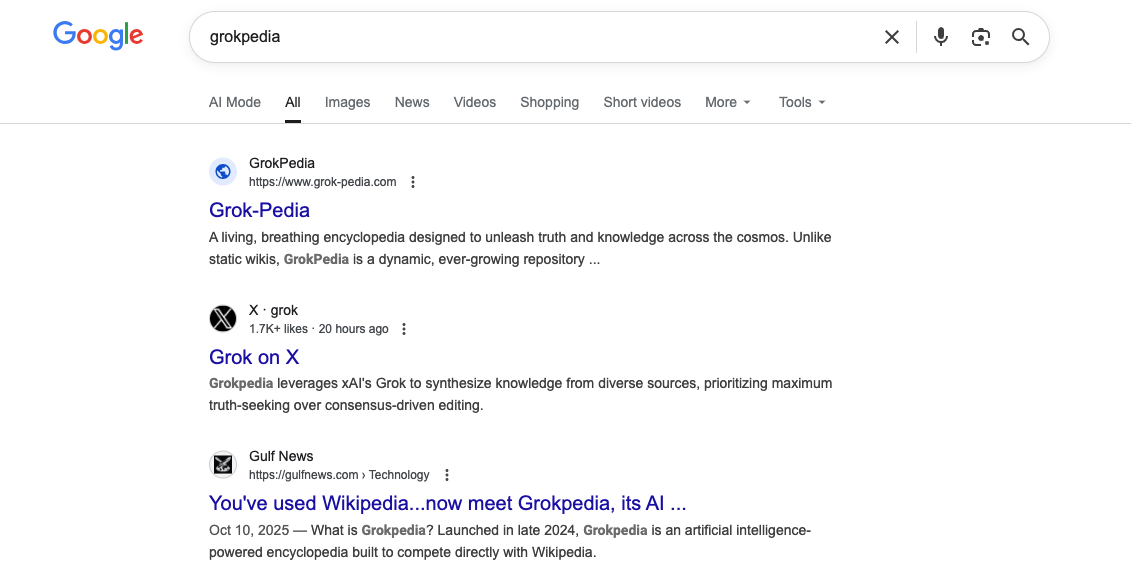Expand the More search filters dropdown
Viewport: 1131px width, 587px height.
727,102
